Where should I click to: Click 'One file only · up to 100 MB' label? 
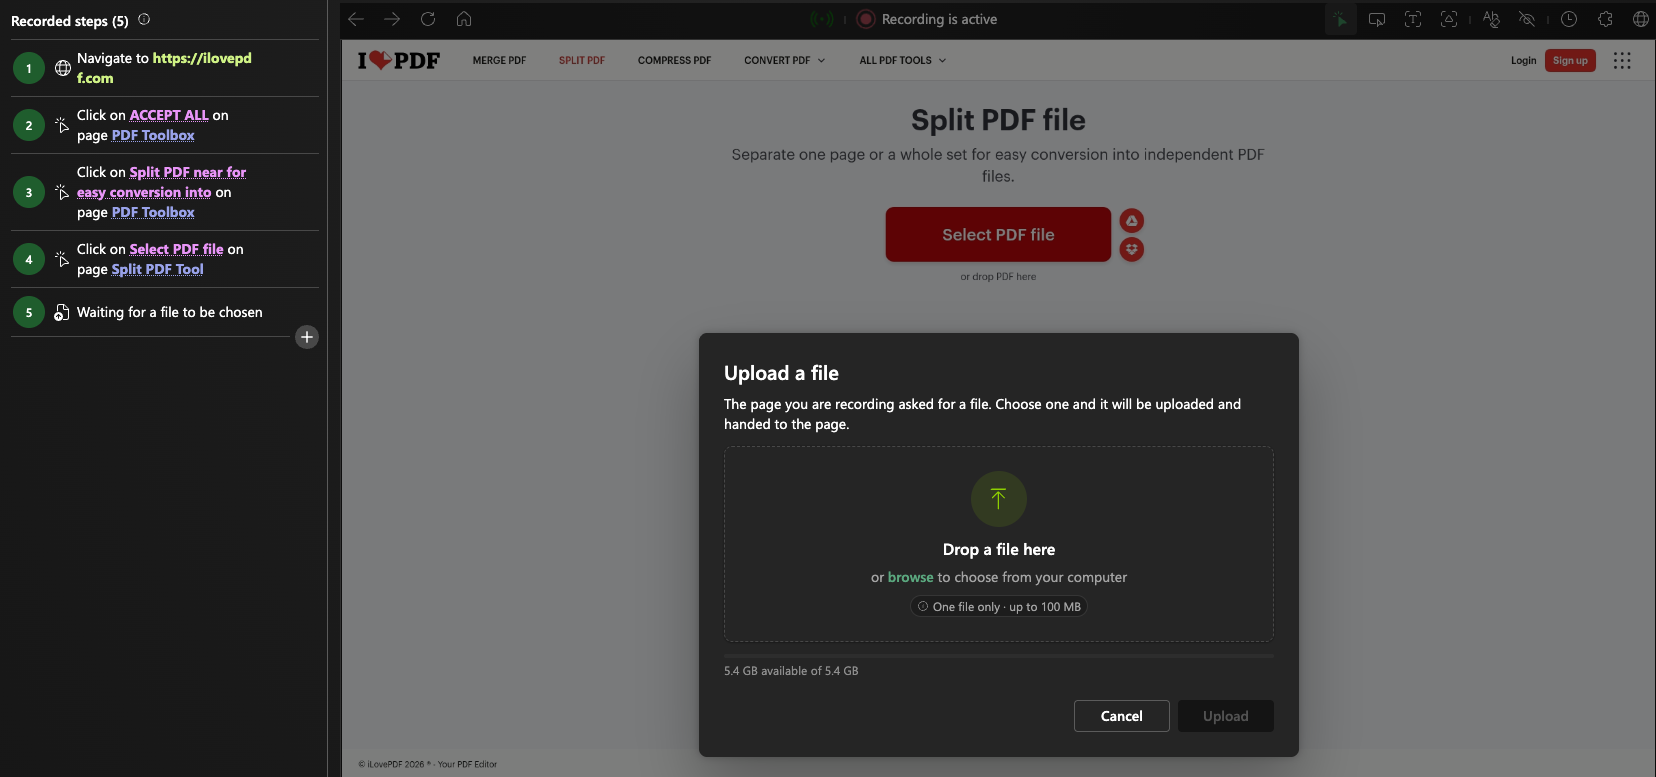pos(998,607)
